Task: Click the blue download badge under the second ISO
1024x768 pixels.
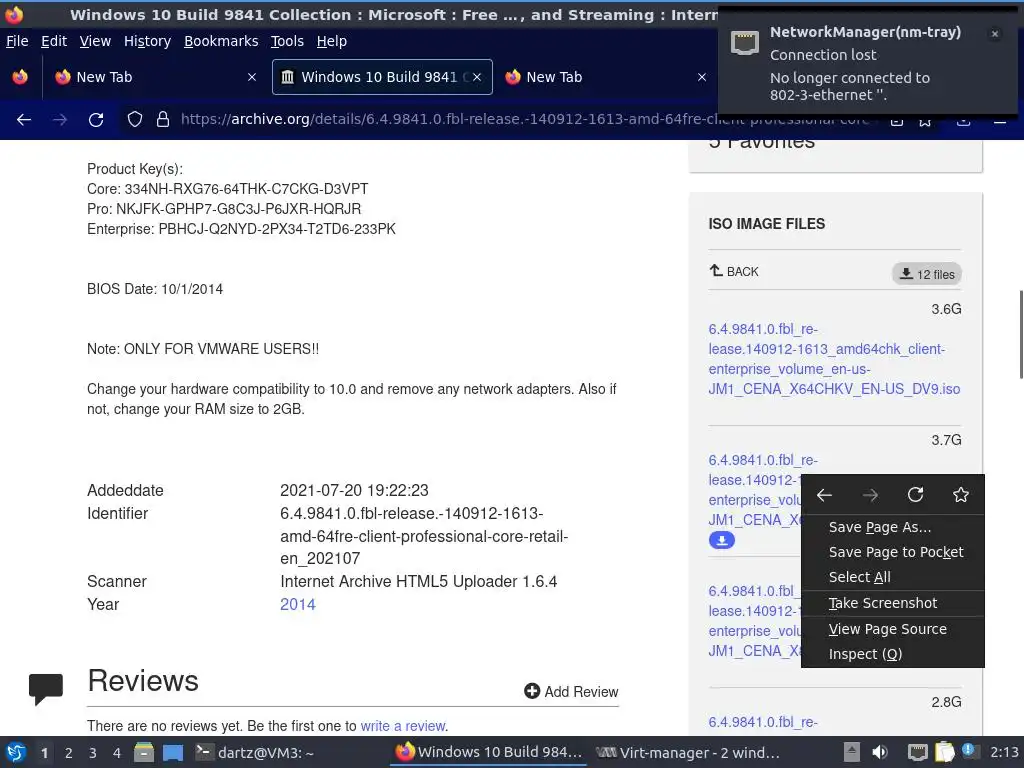Action: tap(722, 540)
